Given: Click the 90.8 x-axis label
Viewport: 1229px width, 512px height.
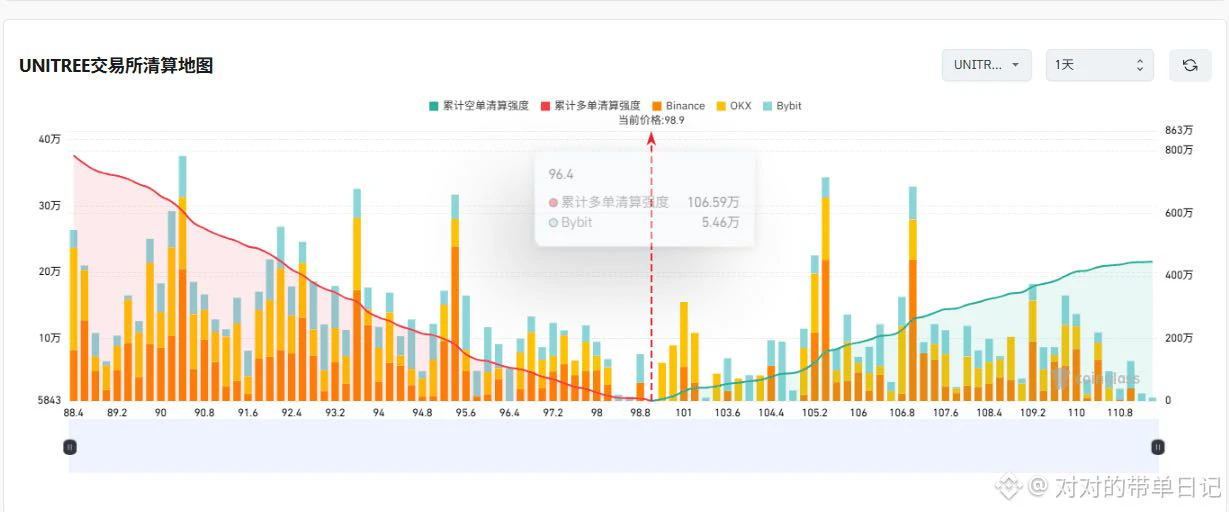Looking at the screenshot, I should 204,412.
